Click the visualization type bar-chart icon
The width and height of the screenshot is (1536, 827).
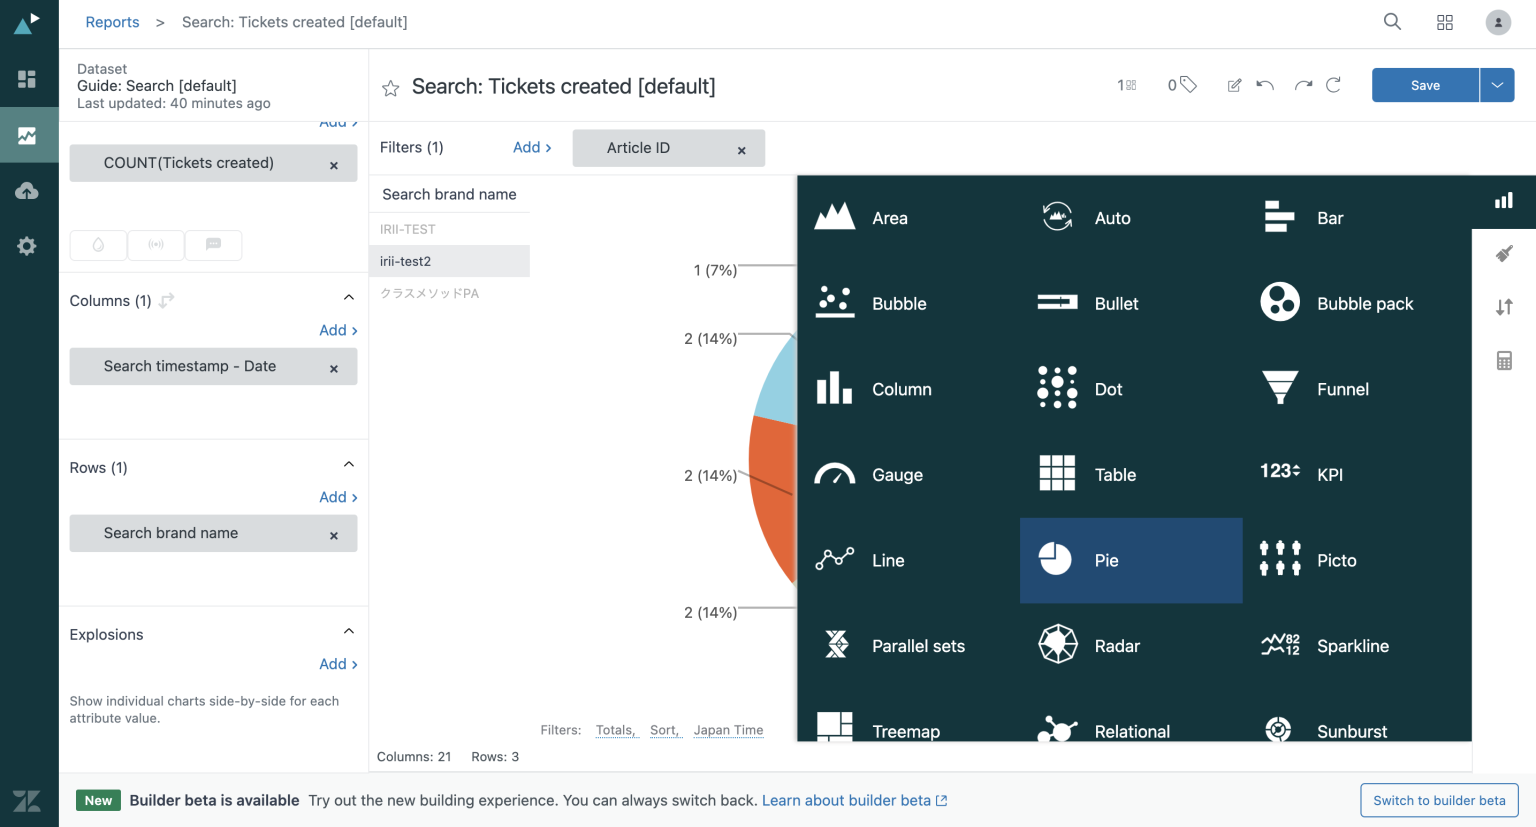(1504, 201)
